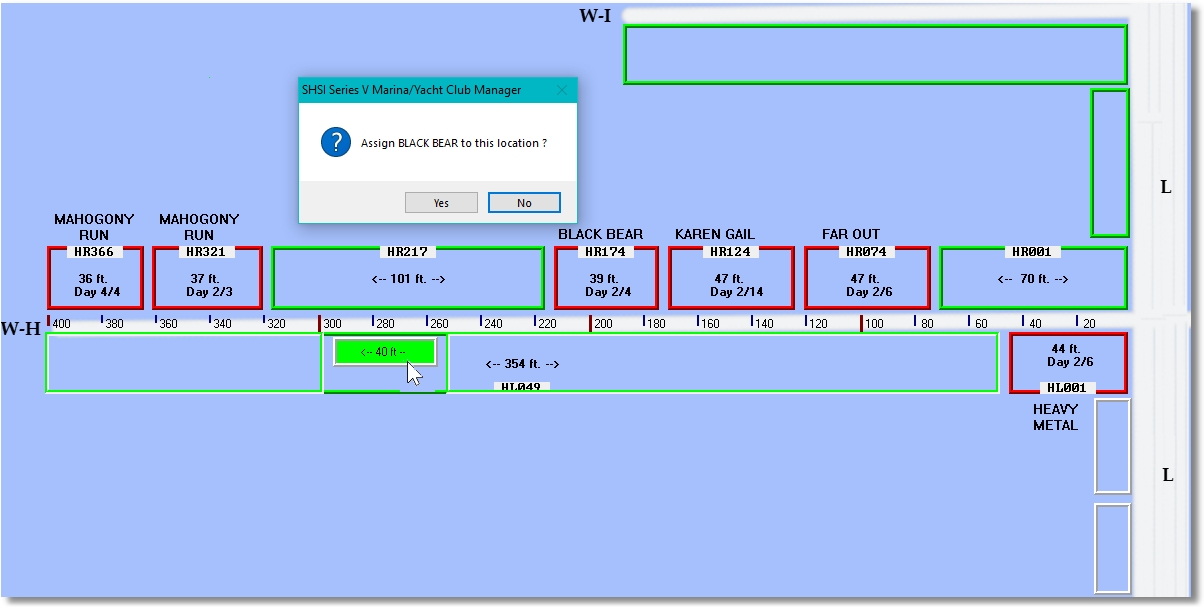Image resolution: width=1204 pixels, height=610 pixels.
Task: Select BLACK BEAR's slip HR174
Action: pos(605,278)
